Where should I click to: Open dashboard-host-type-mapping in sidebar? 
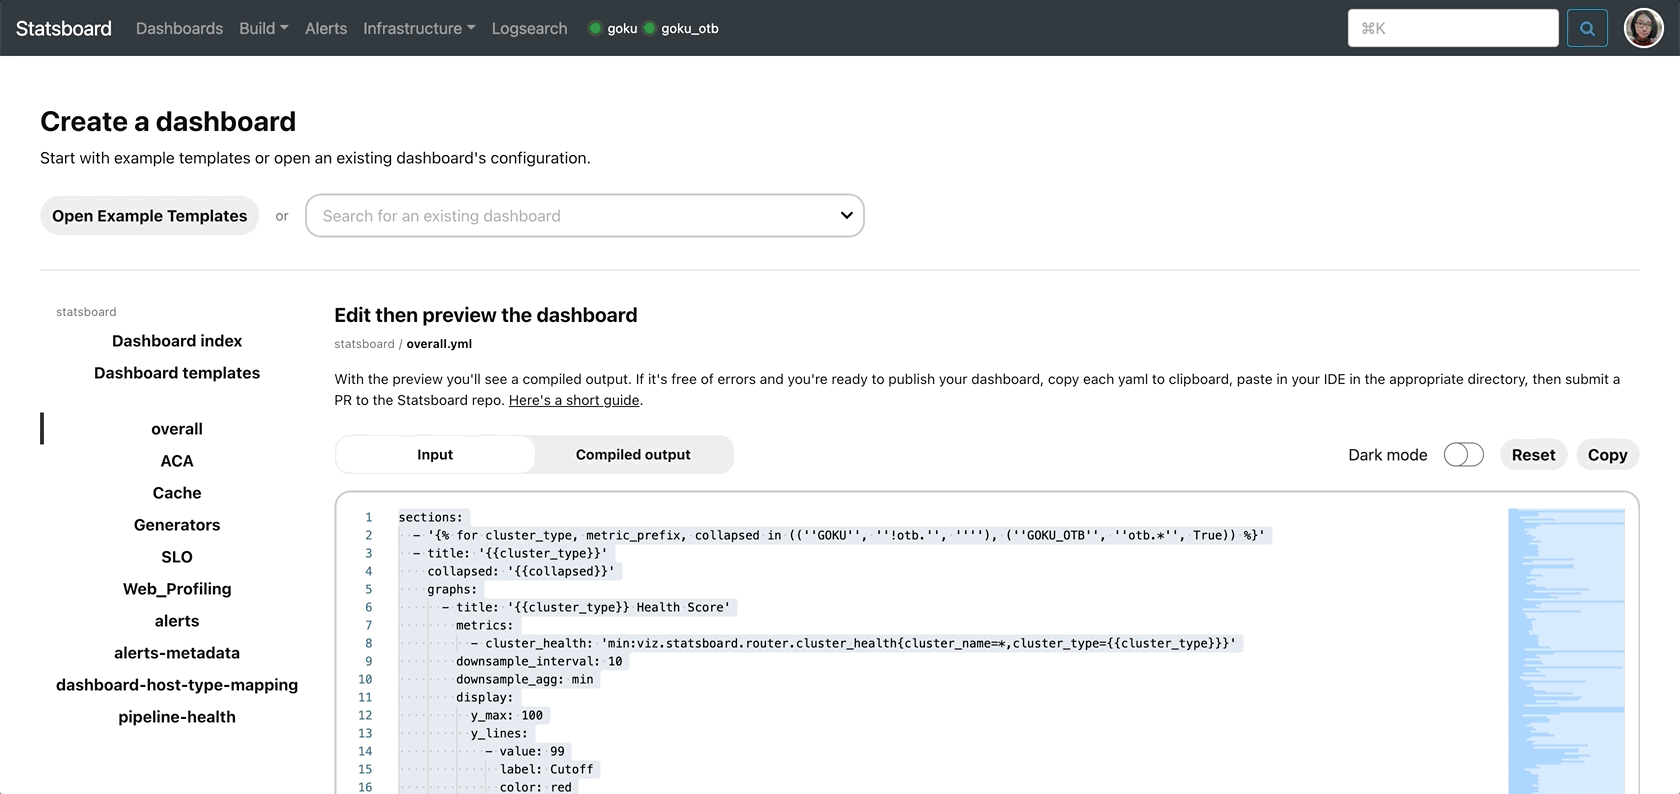177,685
